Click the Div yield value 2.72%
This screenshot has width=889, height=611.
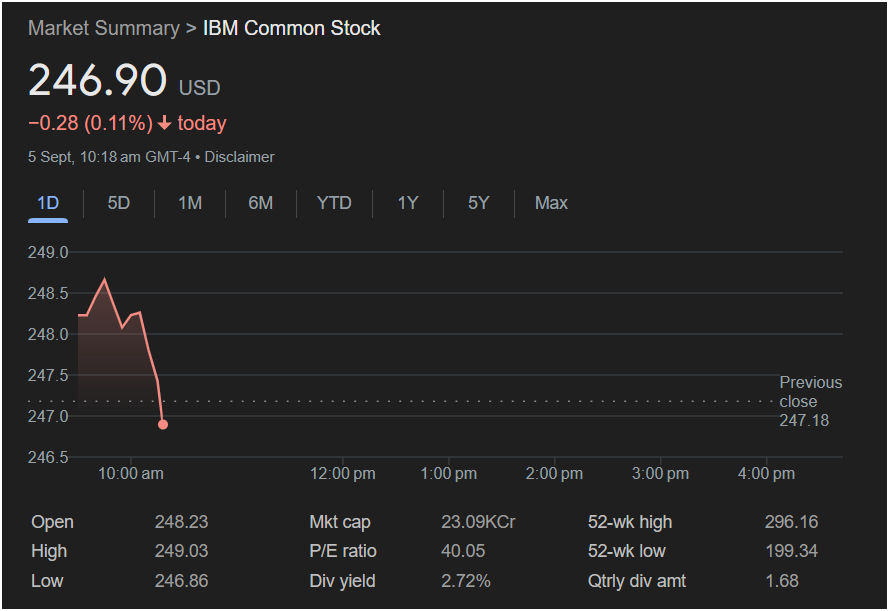tap(466, 581)
